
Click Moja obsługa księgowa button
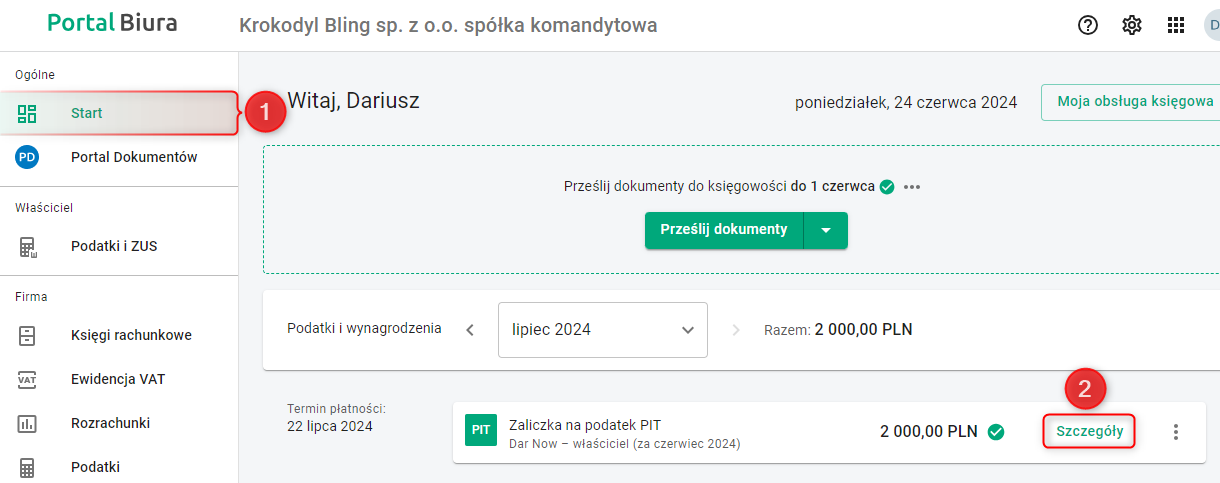(x=1134, y=102)
